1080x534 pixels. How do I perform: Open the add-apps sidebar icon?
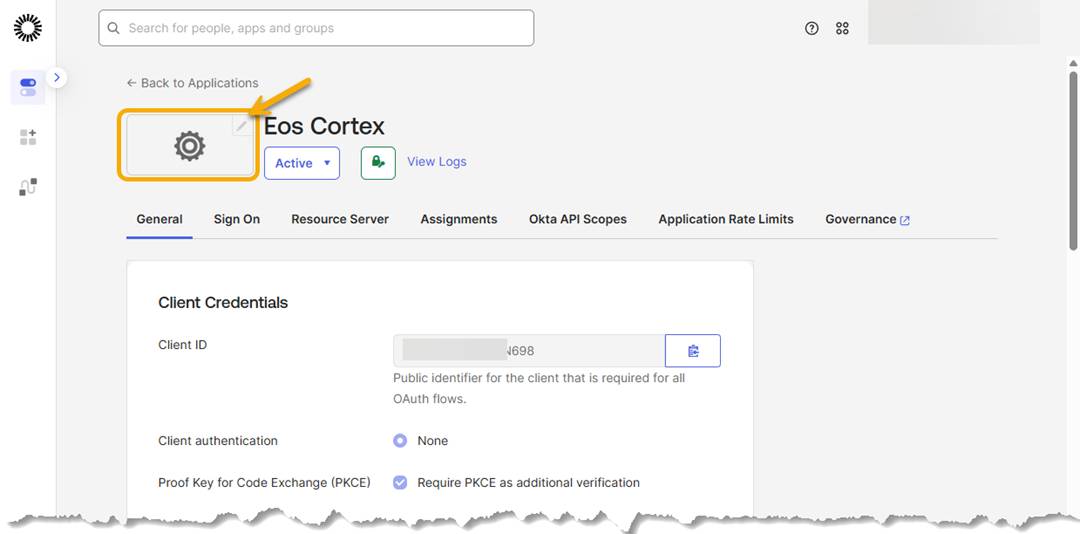[x=28, y=136]
